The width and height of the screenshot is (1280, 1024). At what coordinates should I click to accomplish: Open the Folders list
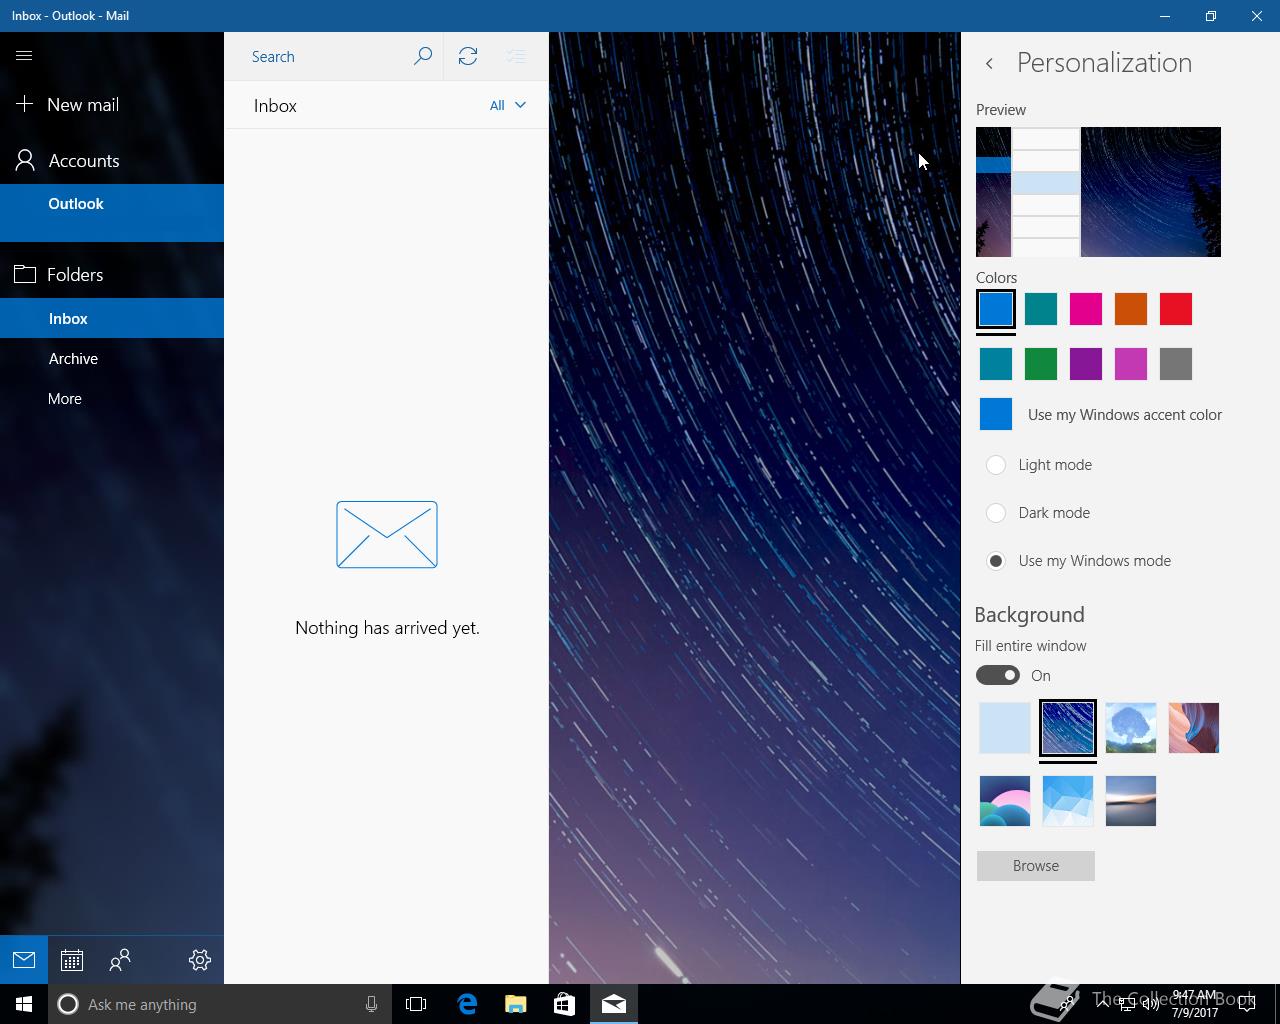pyautogui.click(x=112, y=274)
